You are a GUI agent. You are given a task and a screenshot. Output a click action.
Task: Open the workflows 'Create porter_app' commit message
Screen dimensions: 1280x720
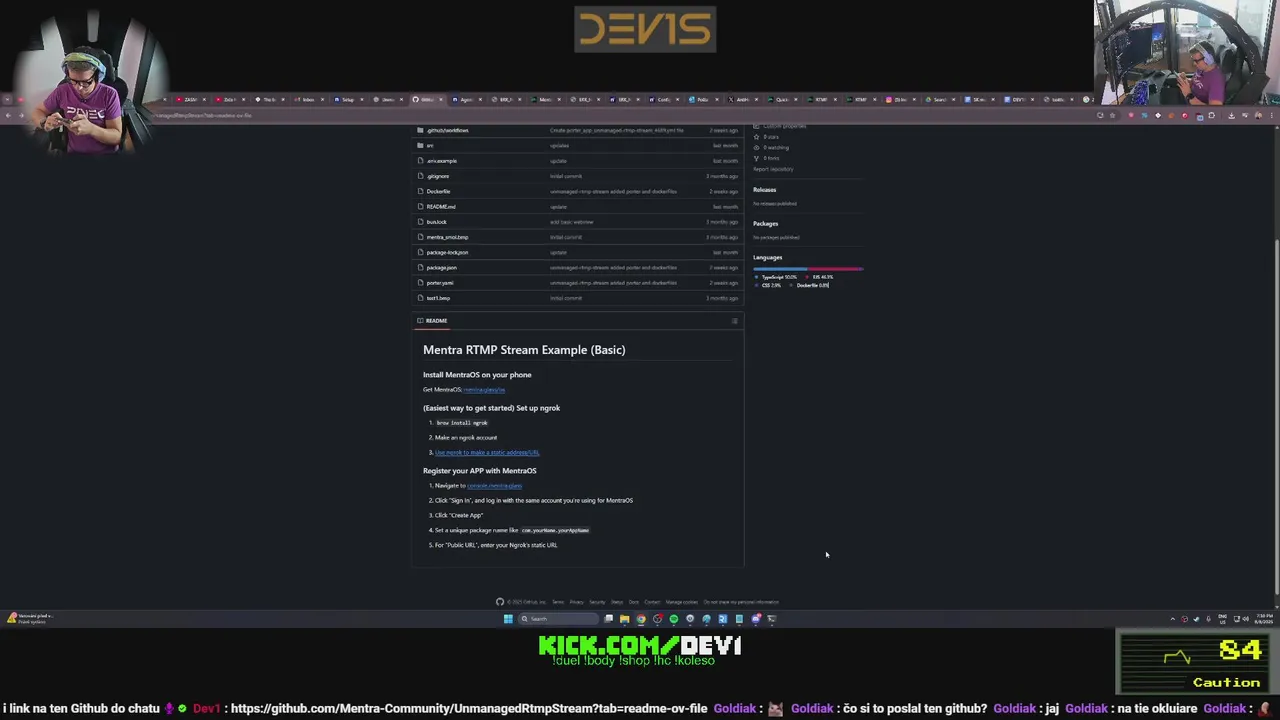(617, 130)
